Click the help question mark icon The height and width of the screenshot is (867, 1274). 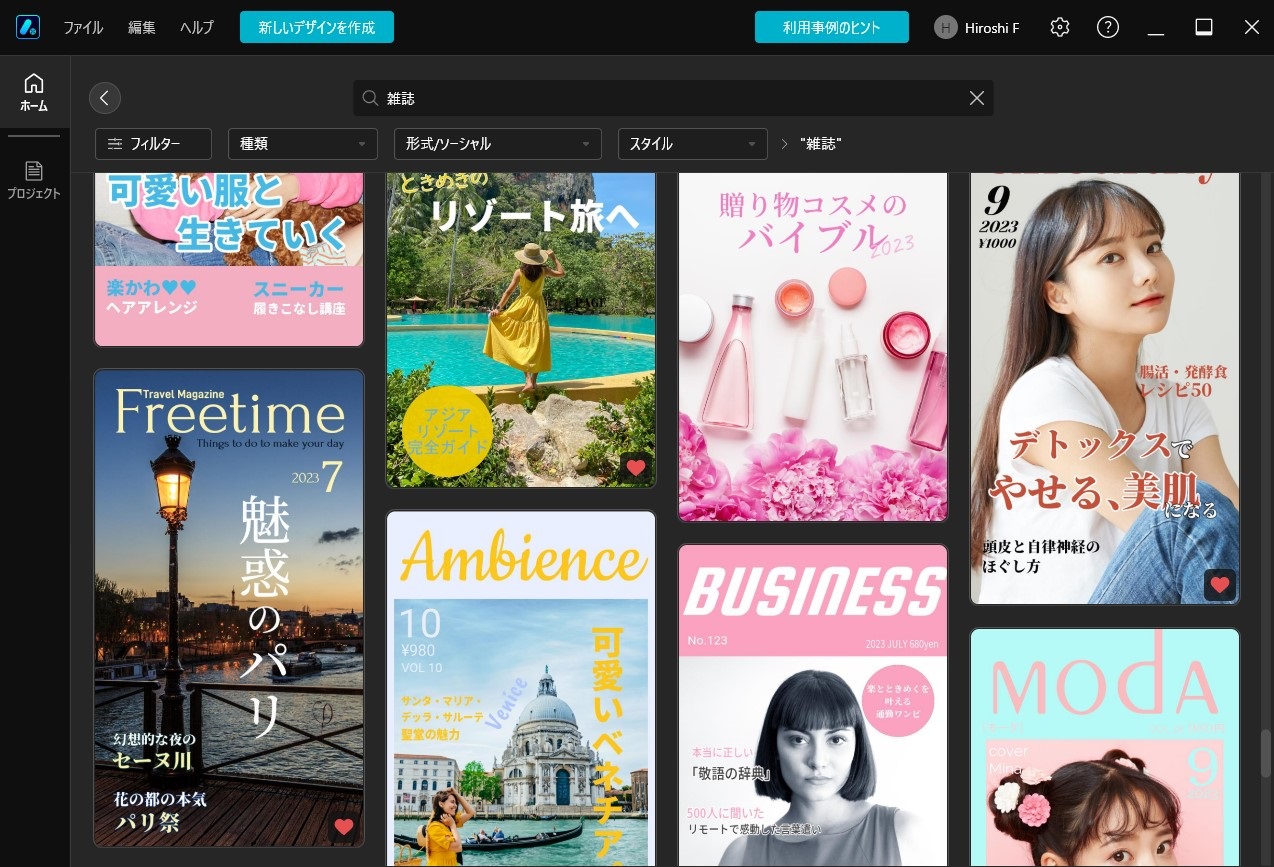click(1107, 27)
